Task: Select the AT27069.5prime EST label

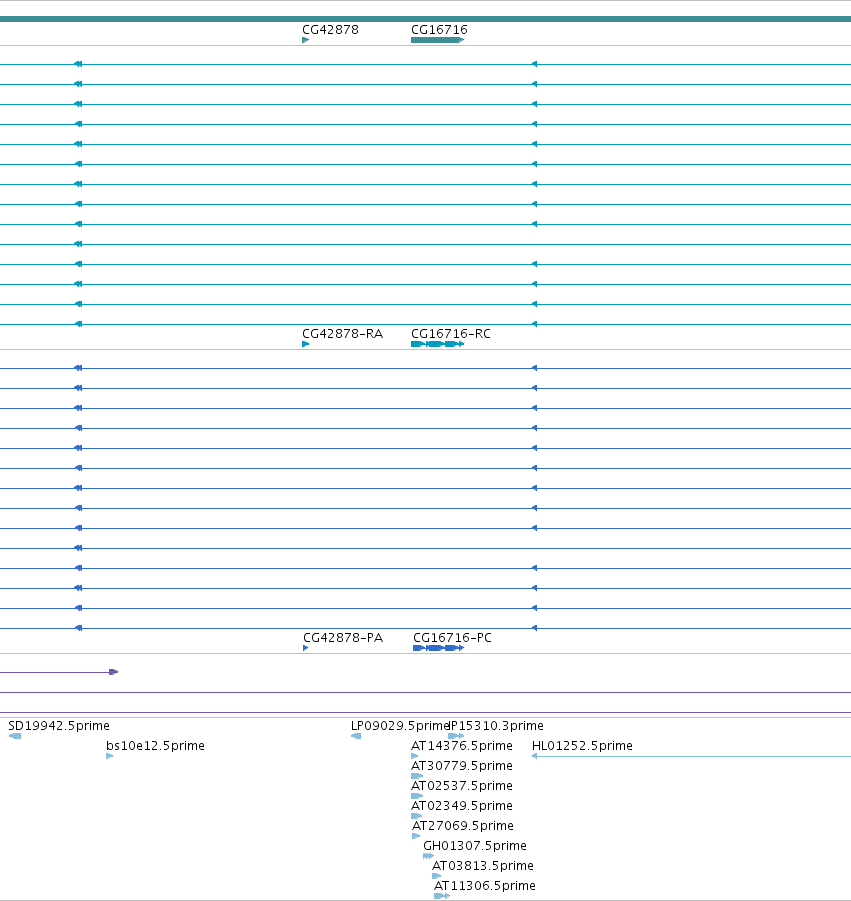Action: [463, 826]
